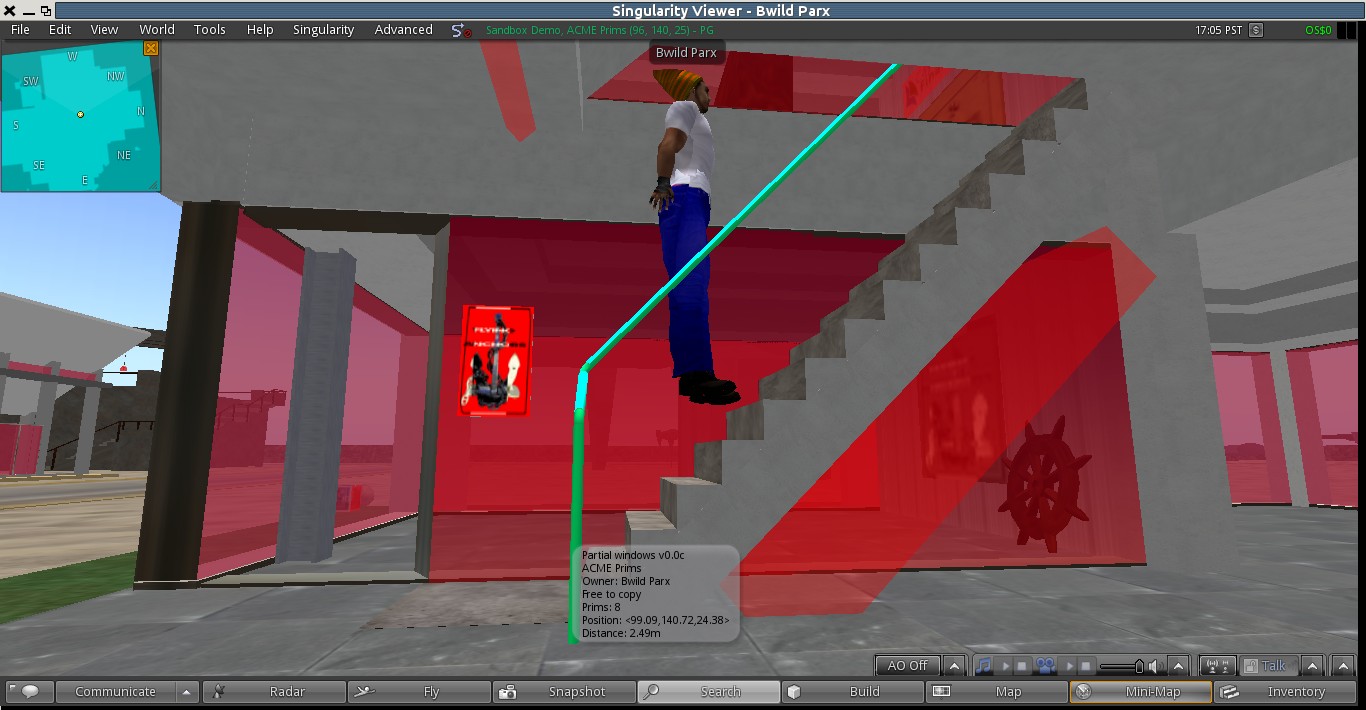The height and width of the screenshot is (710, 1366).
Task: Open the View menu
Action: tap(104, 30)
